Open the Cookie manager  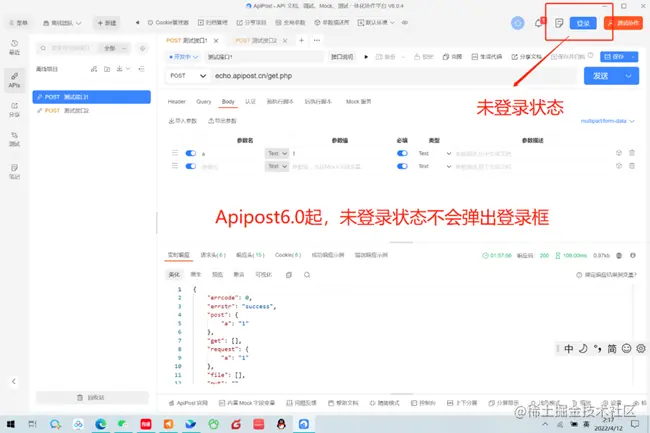pos(168,22)
